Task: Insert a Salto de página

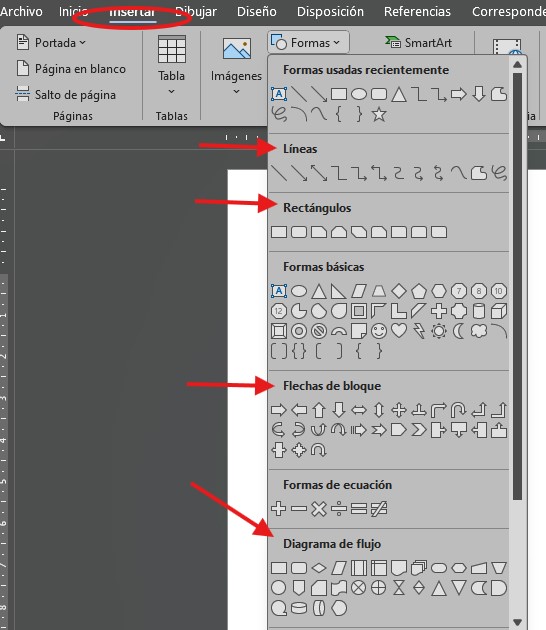Action: point(66,95)
